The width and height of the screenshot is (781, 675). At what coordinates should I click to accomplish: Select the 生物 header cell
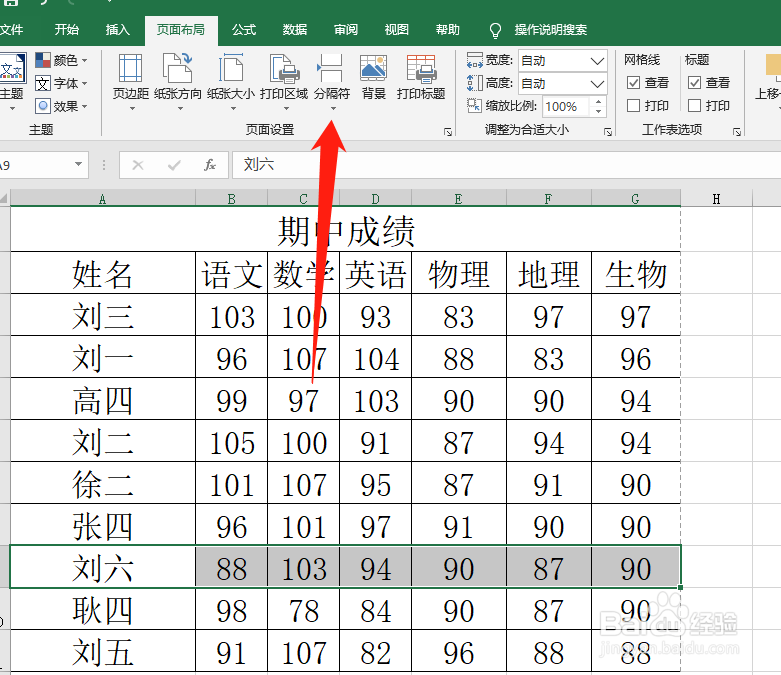coord(636,273)
